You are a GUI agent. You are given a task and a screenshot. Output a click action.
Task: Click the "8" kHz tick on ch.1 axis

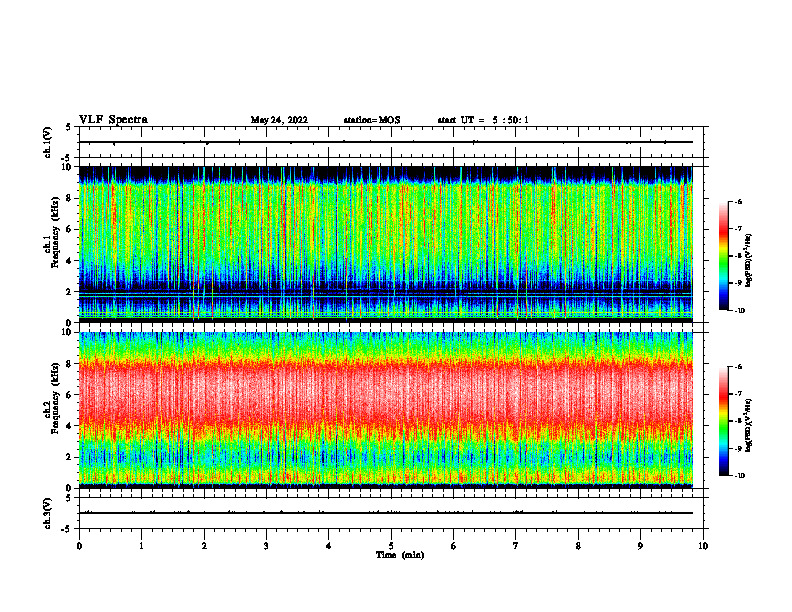click(x=70, y=198)
